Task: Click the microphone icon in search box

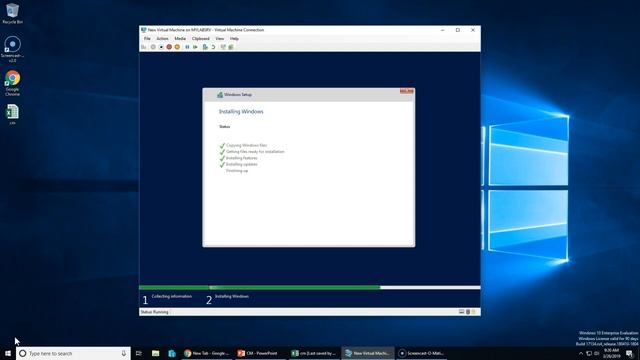Action: tap(124, 353)
